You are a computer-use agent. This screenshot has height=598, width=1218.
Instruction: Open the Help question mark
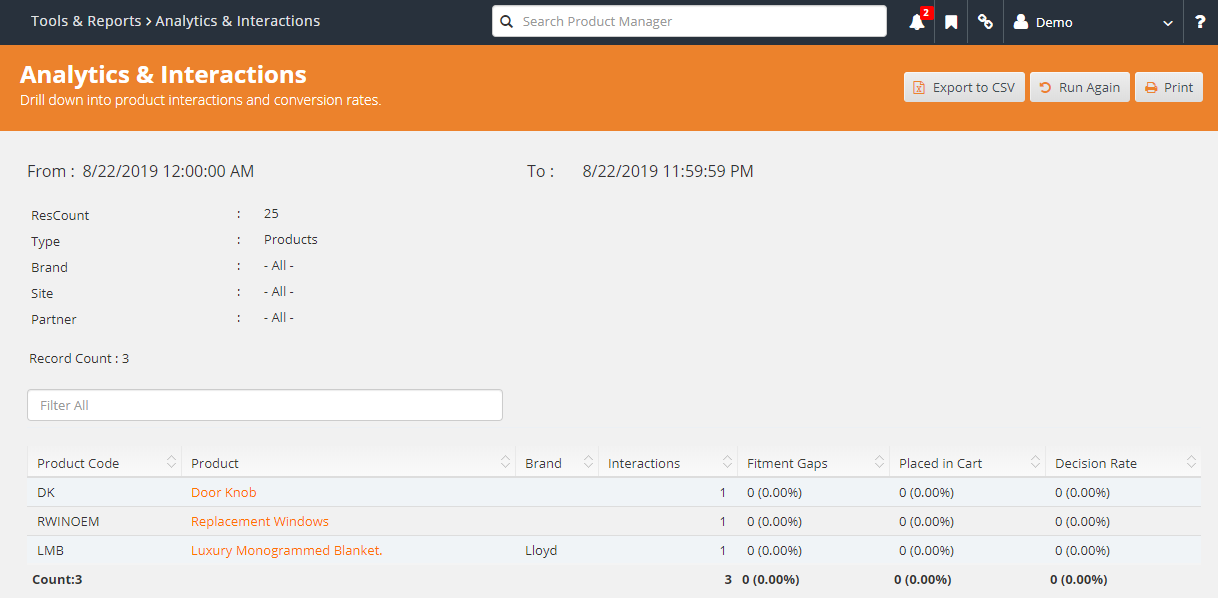[x=1199, y=21]
